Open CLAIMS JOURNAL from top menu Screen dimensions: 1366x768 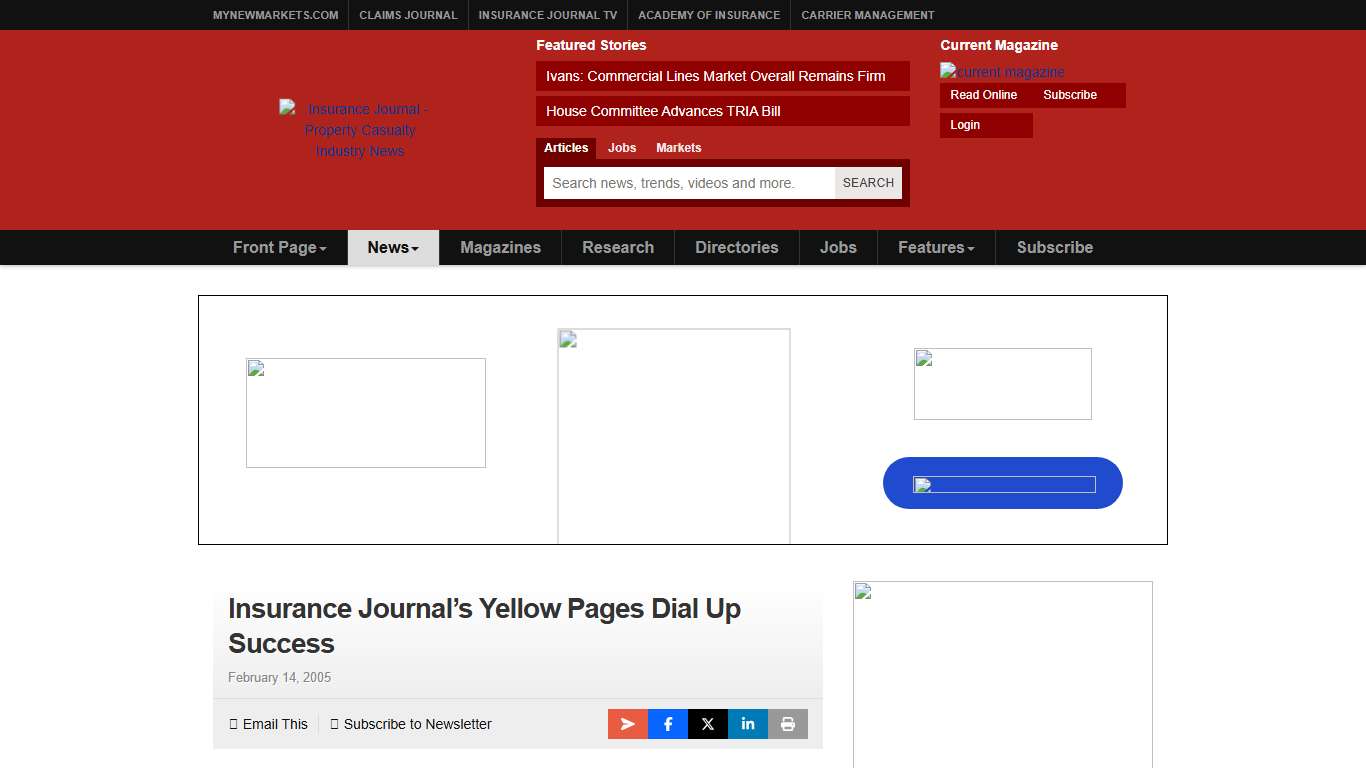coord(408,15)
